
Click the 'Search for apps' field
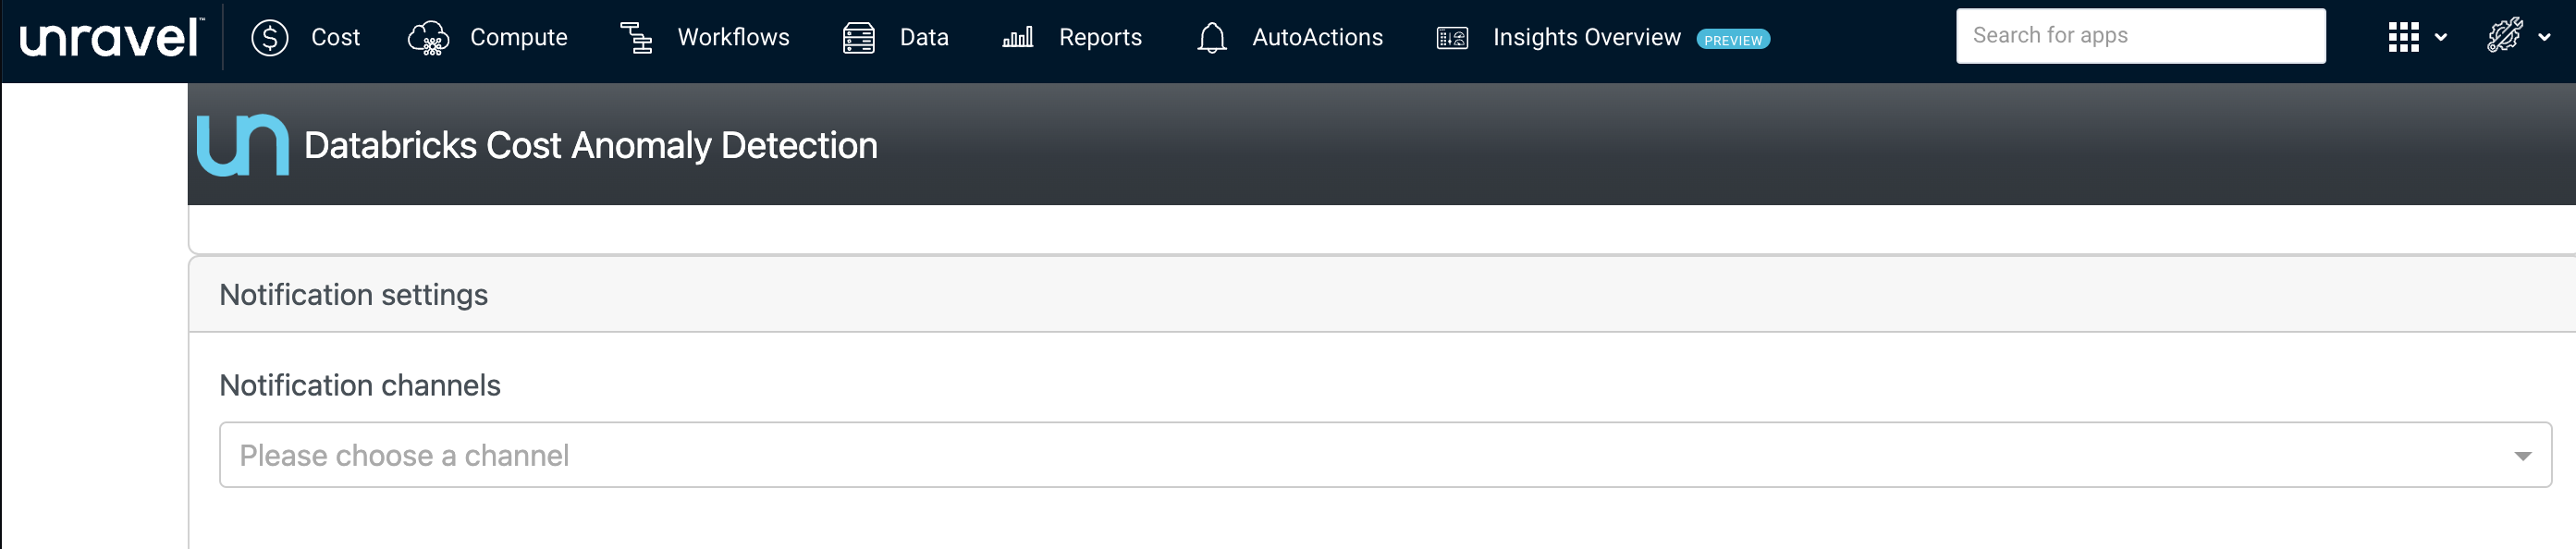coord(2139,36)
